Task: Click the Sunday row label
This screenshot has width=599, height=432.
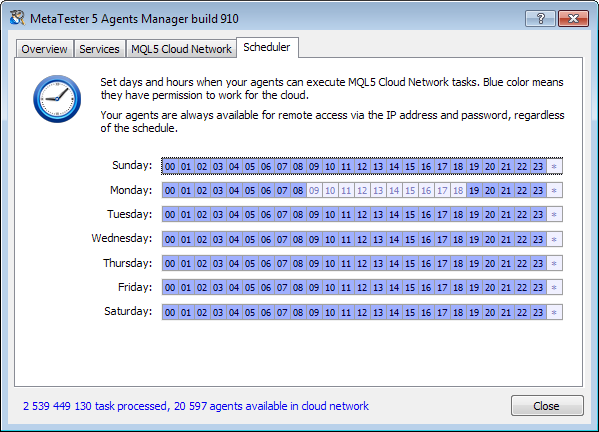Action: coord(132,165)
